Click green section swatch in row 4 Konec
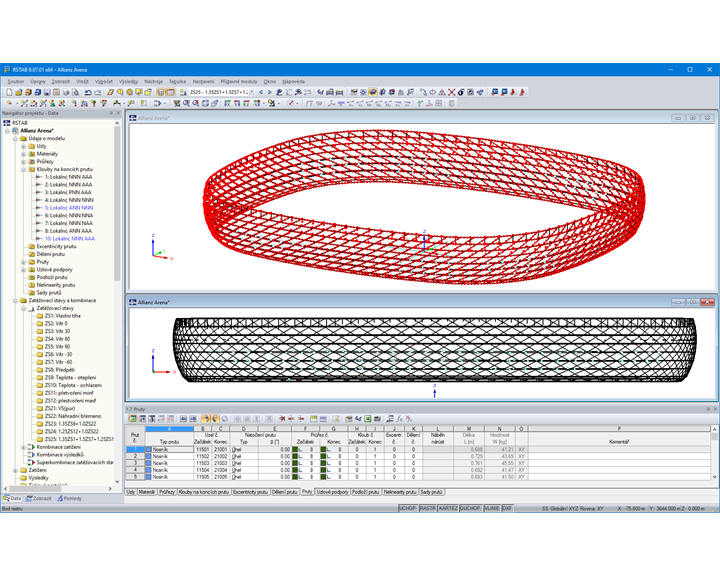720x576 pixels. [323, 470]
